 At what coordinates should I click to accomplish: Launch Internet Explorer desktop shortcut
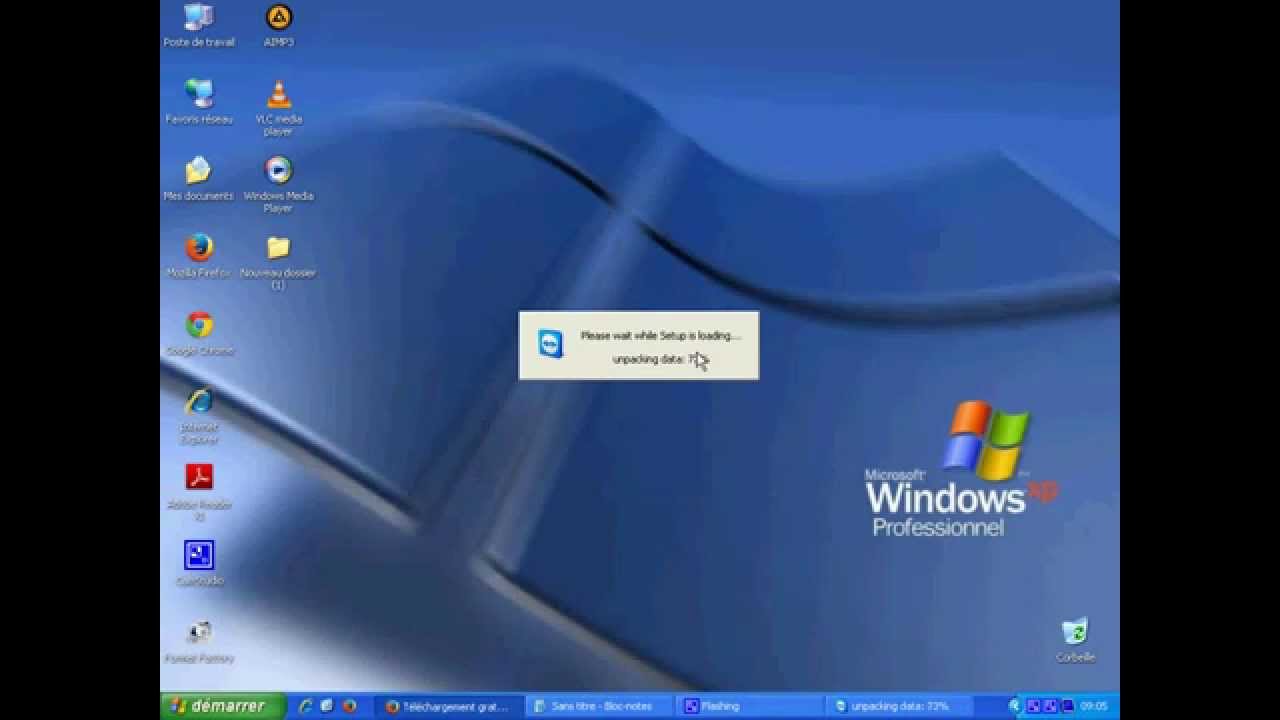(x=199, y=416)
